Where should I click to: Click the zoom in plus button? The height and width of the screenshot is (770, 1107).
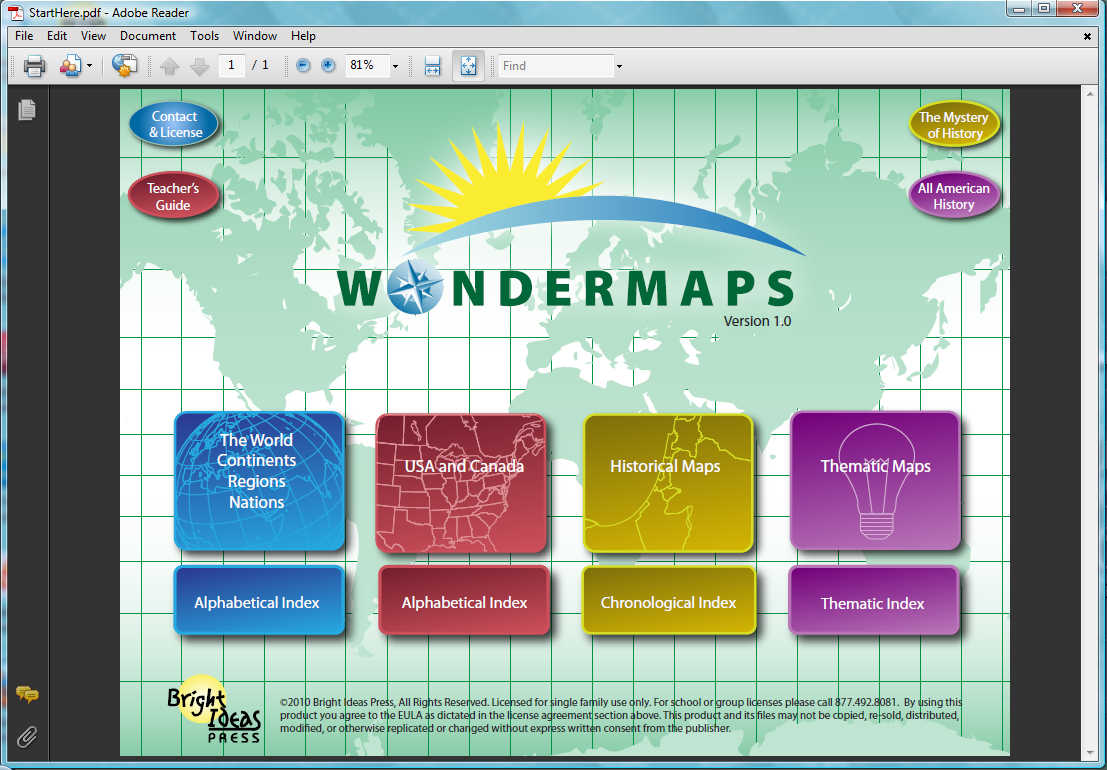coord(328,66)
